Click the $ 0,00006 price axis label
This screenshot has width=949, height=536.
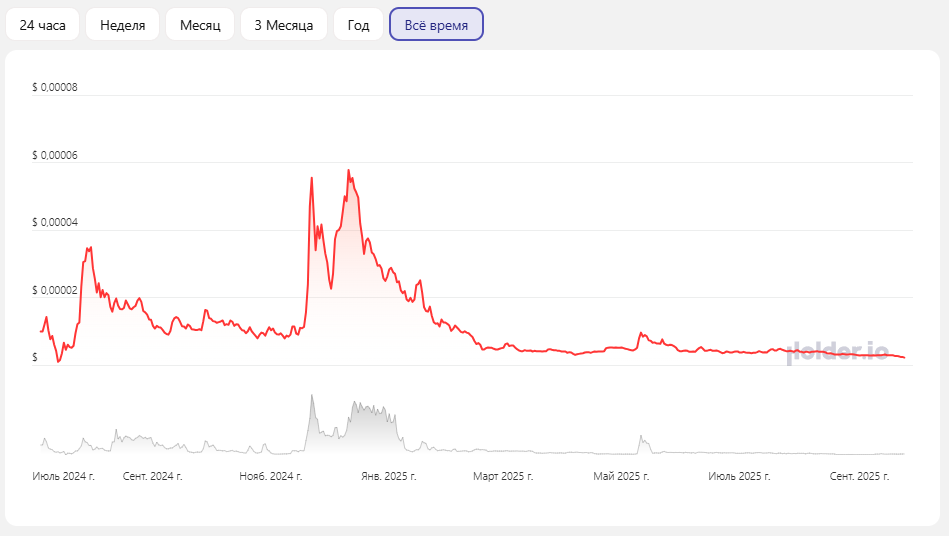[55, 155]
